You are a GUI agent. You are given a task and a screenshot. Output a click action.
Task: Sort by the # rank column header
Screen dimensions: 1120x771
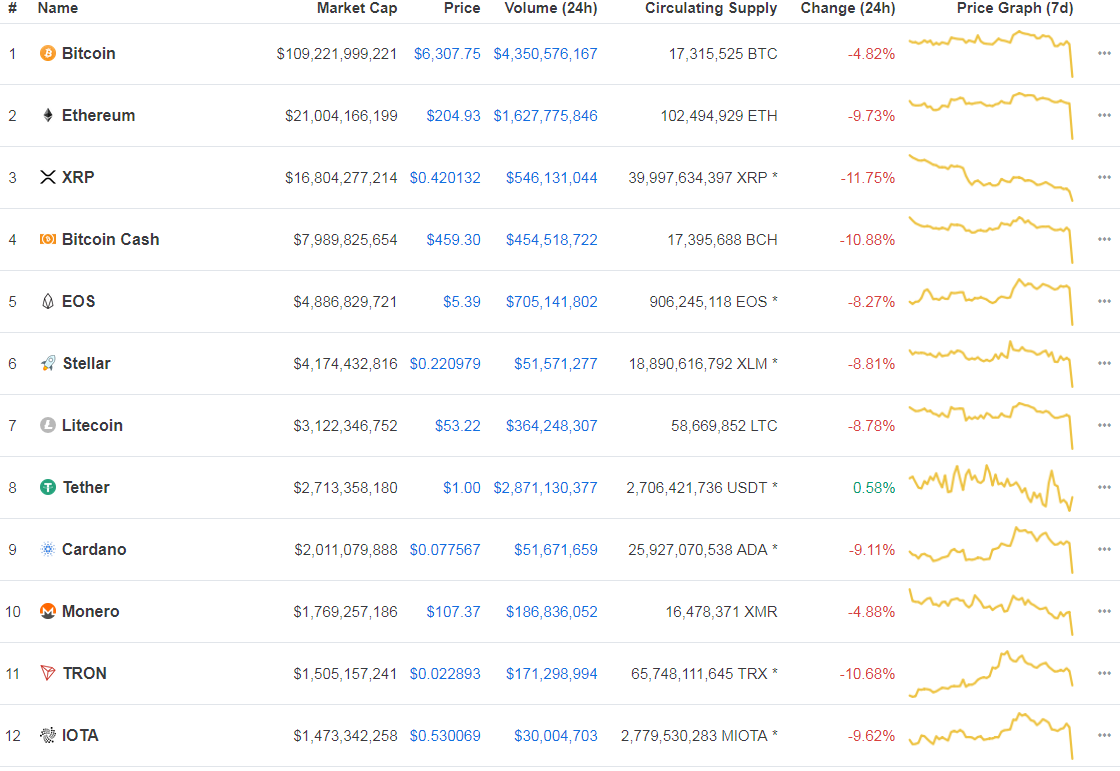(12, 9)
